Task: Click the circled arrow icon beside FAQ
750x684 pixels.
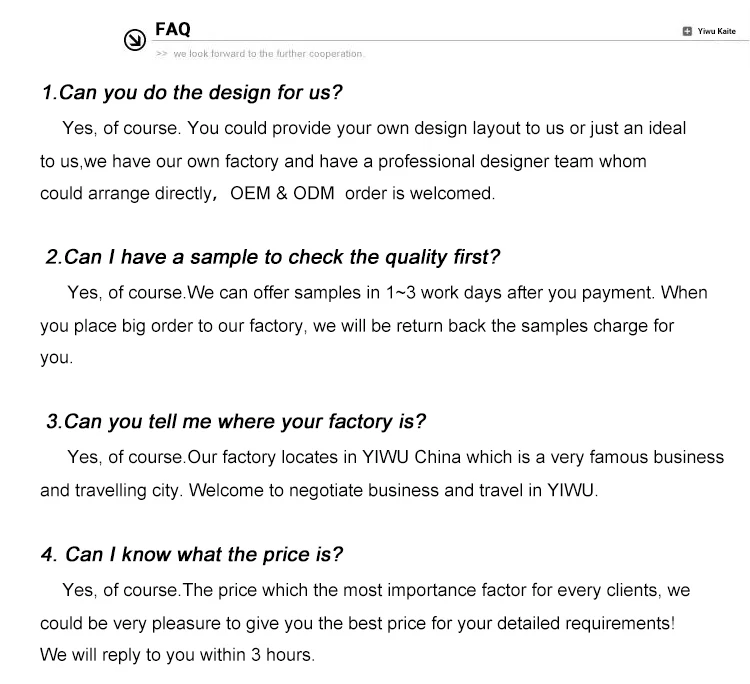Action: pyautogui.click(x=135, y=40)
